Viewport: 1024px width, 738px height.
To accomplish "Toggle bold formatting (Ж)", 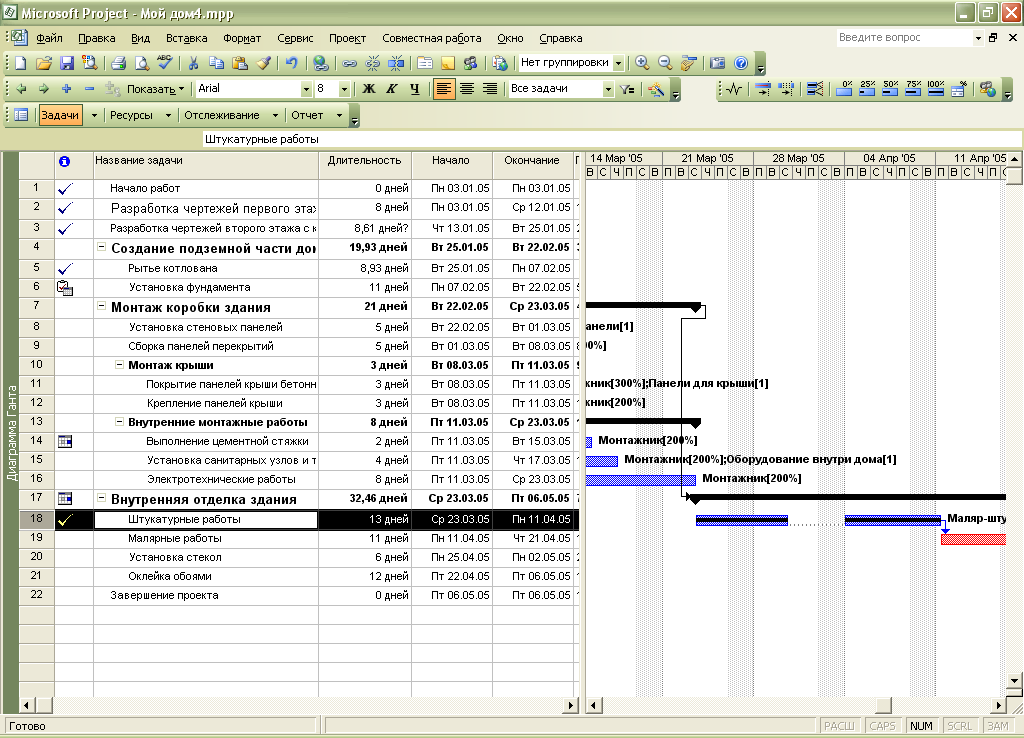I will (x=369, y=89).
